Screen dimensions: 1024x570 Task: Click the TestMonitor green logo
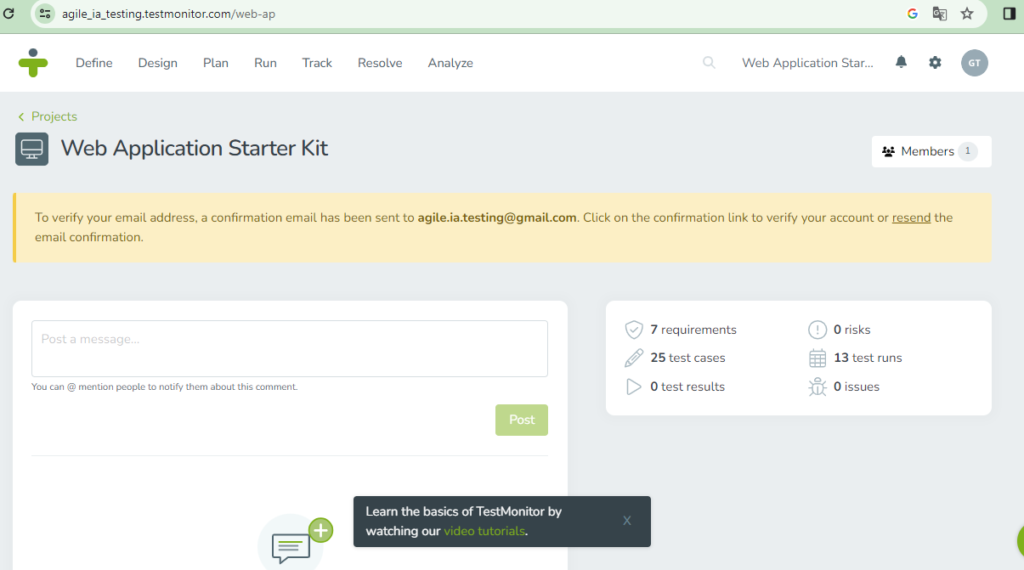(33, 63)
